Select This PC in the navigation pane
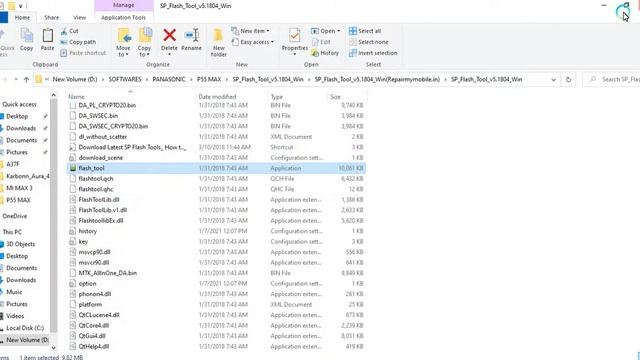Image resolution: width=640 pixels, height=360 pixels. (x=12, y=232)
